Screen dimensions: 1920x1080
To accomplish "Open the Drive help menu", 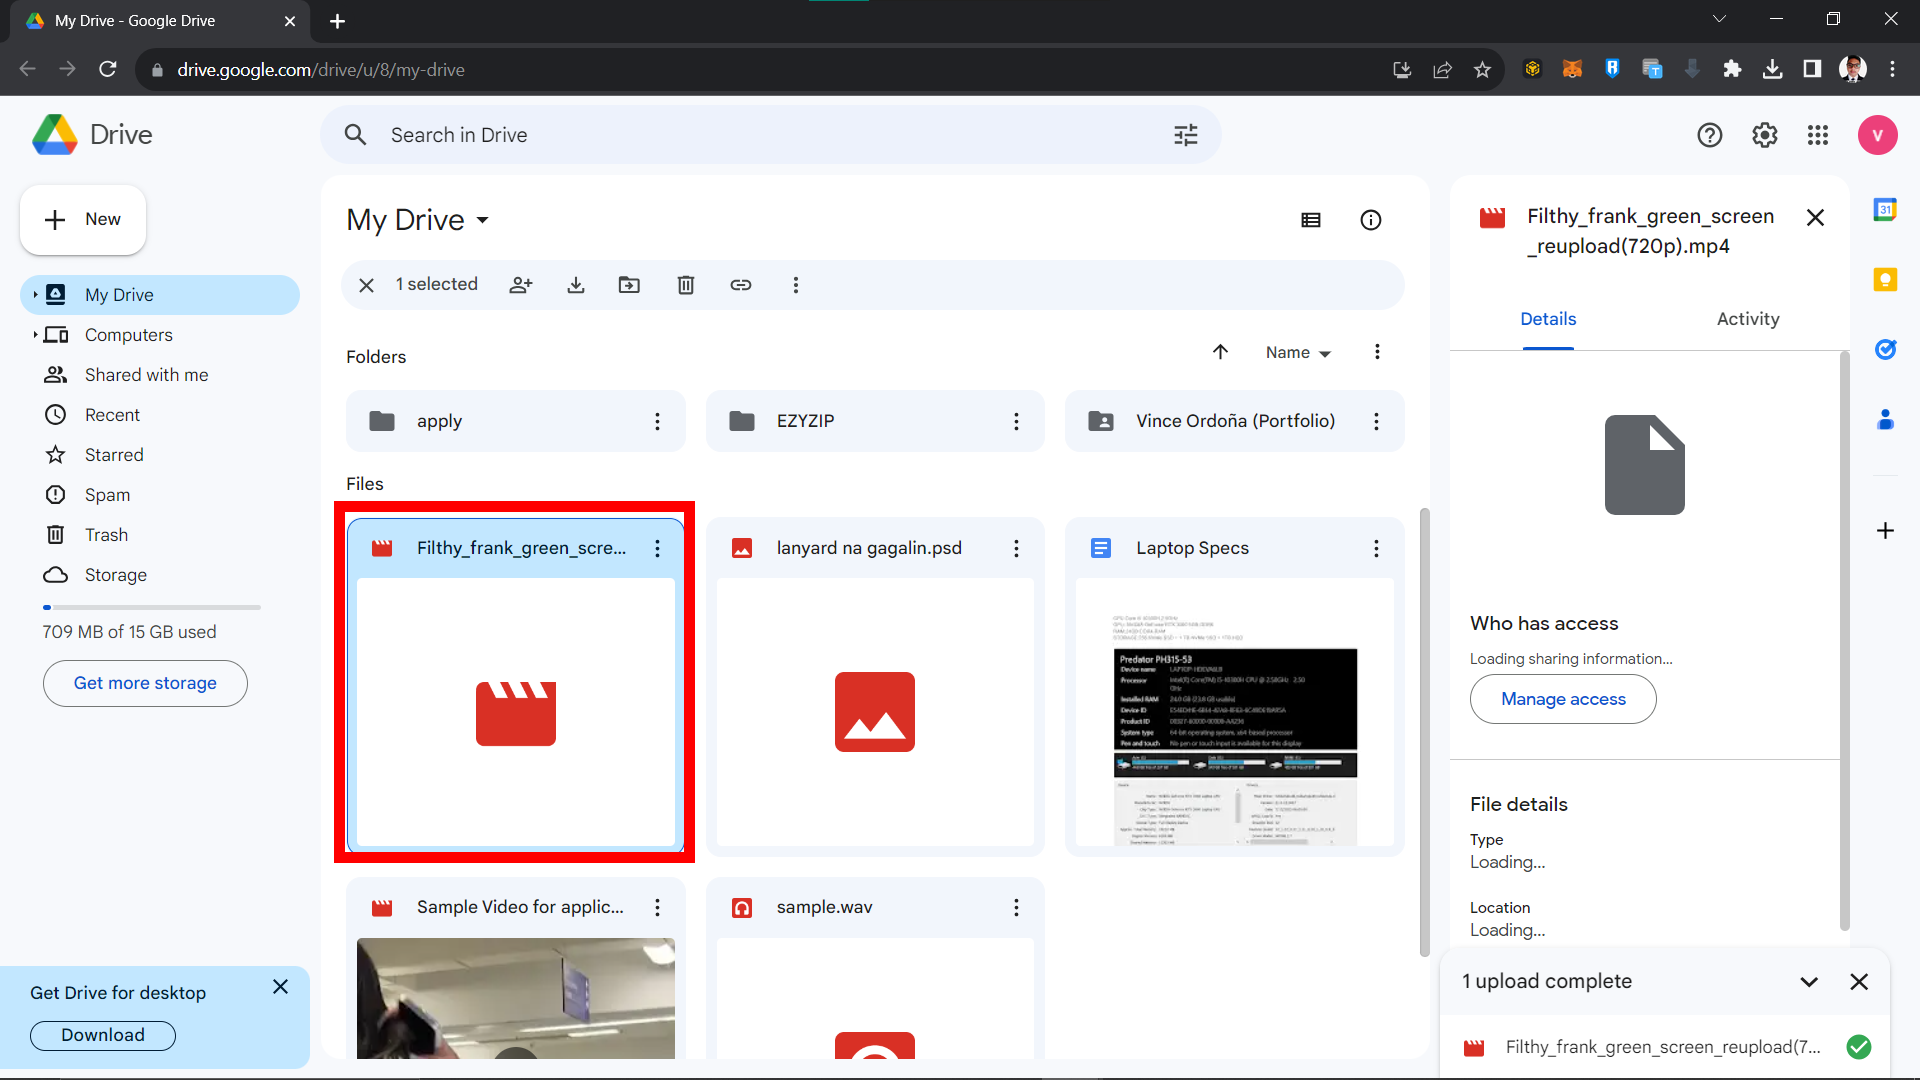I will (1710, 135).
